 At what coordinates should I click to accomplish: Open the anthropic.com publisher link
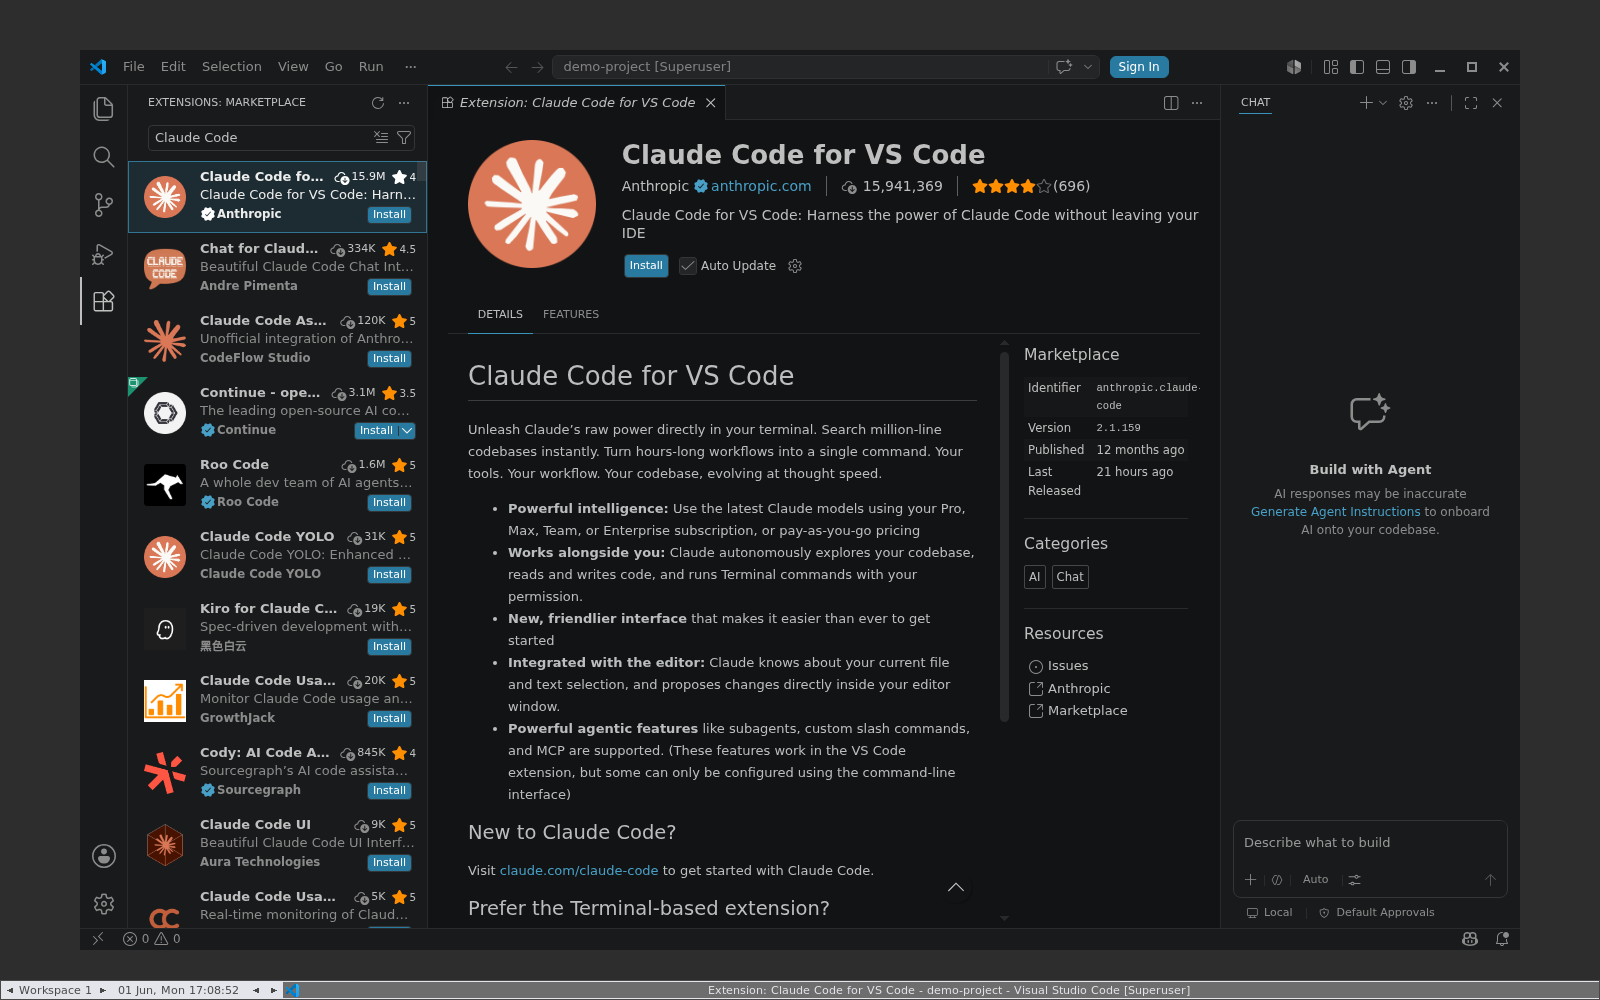coord(761,186)
